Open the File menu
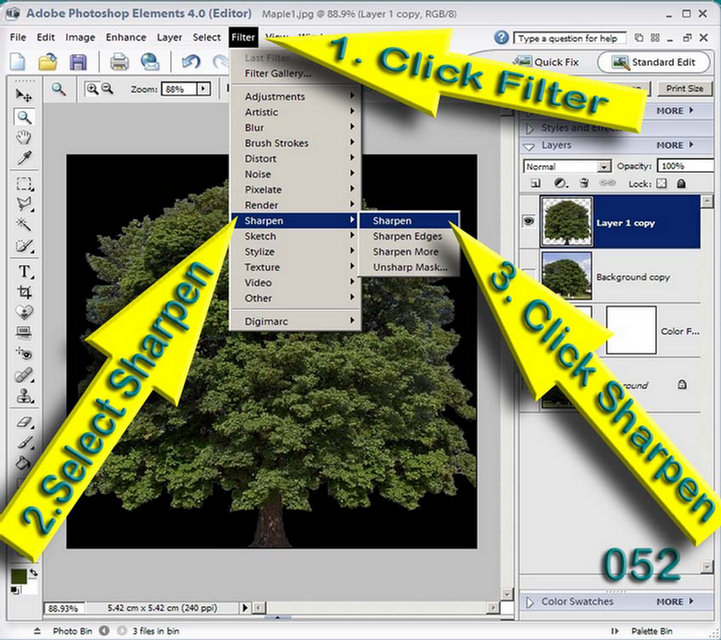721x640 pixels. tap(18, 37)
